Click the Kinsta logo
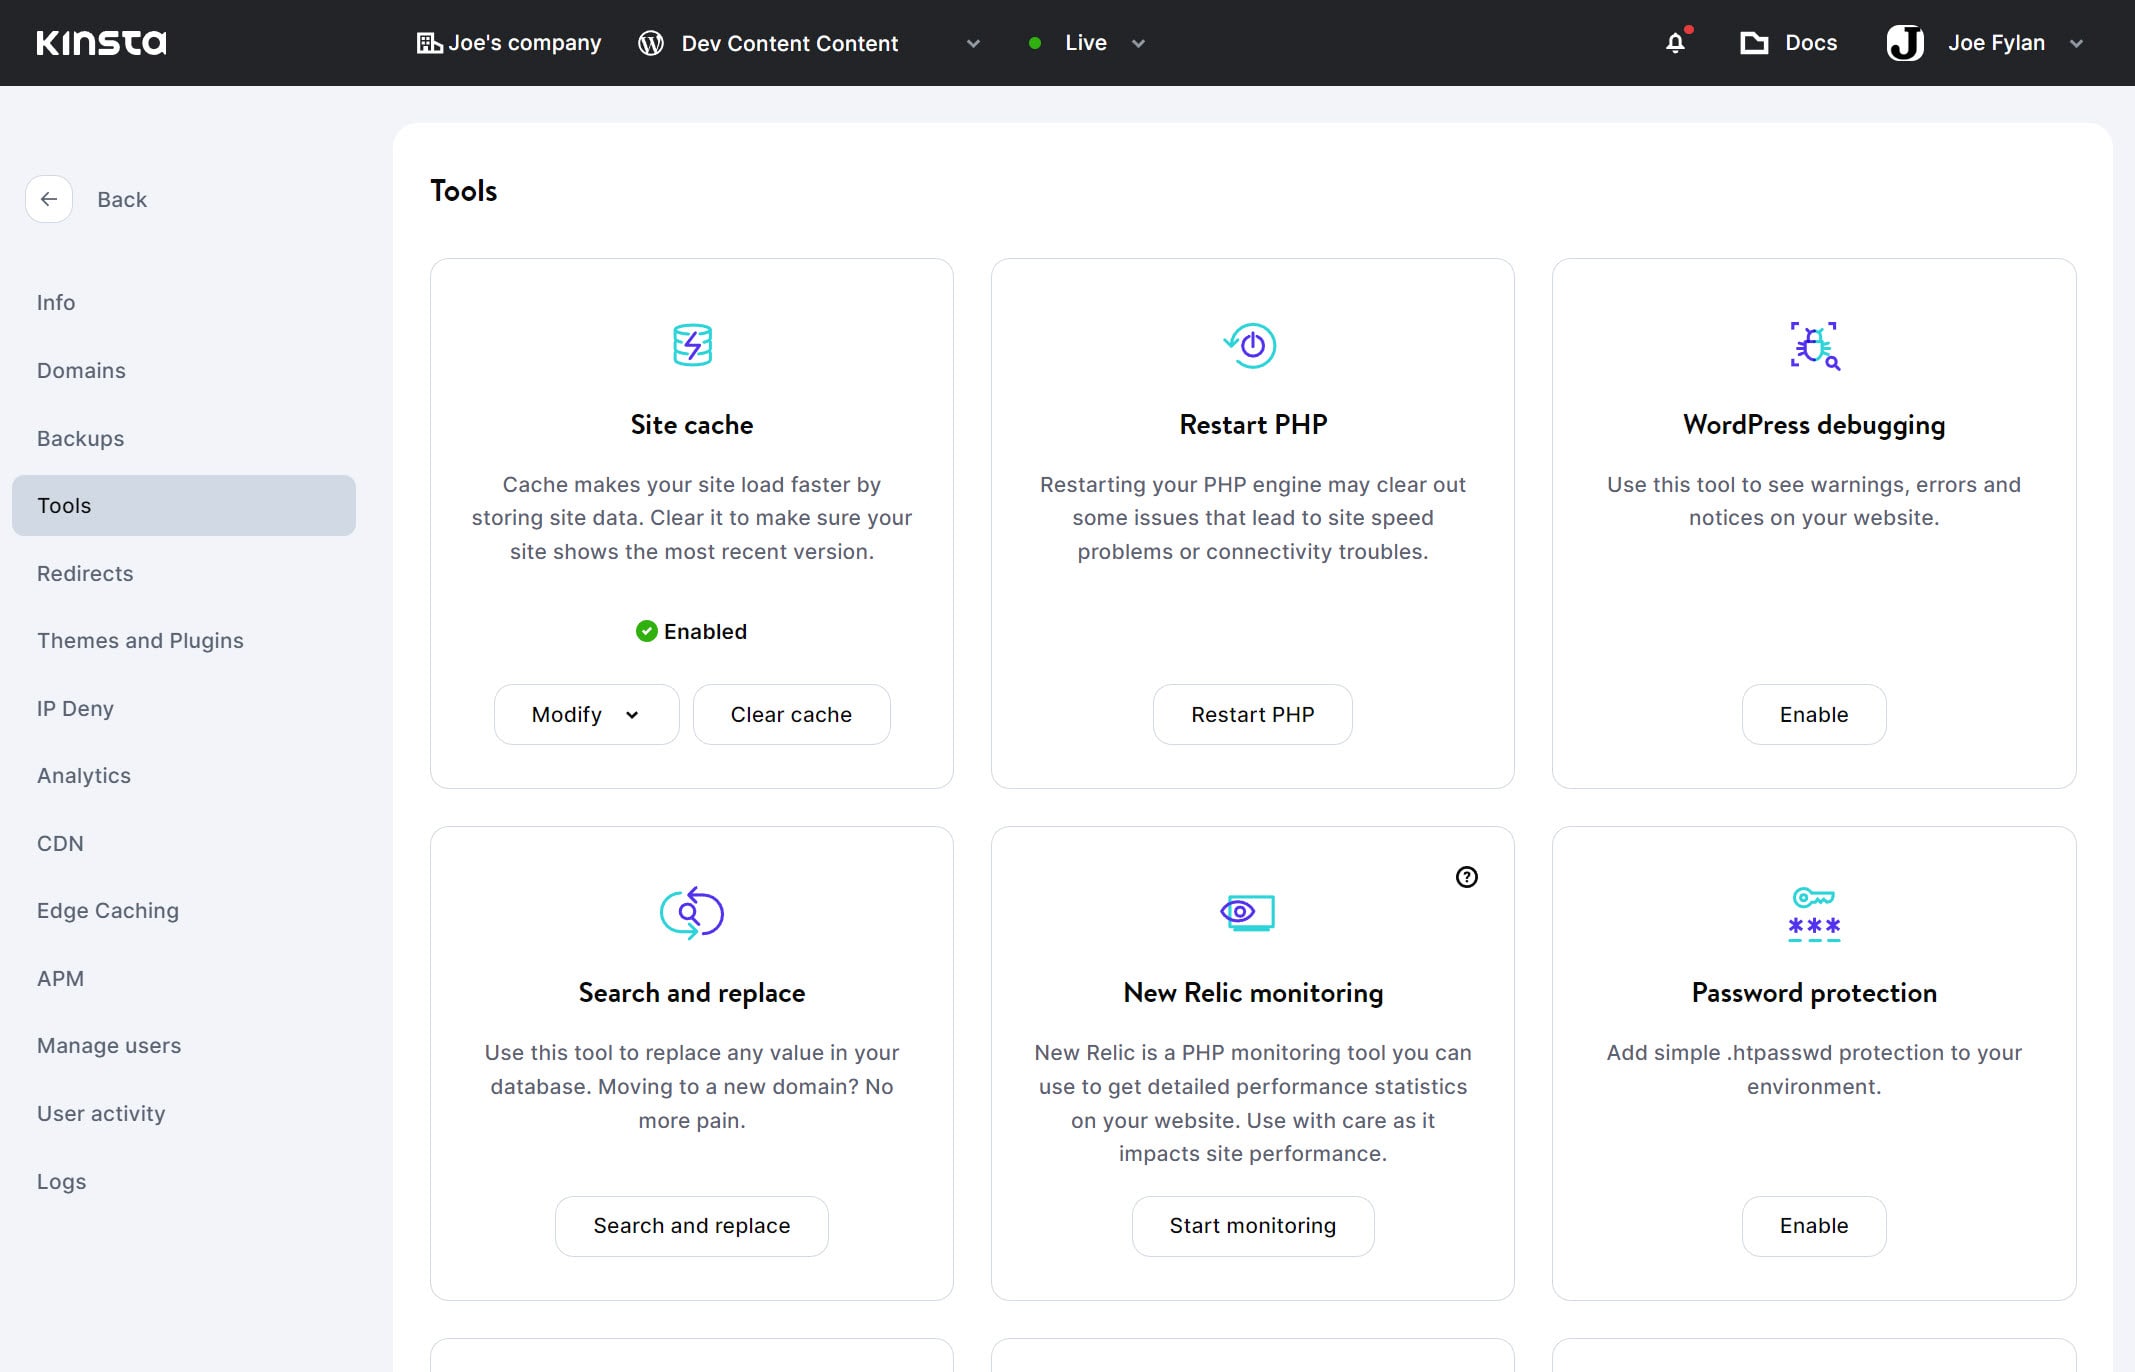Screen dimensions: 2135x1372 (101, 43)
